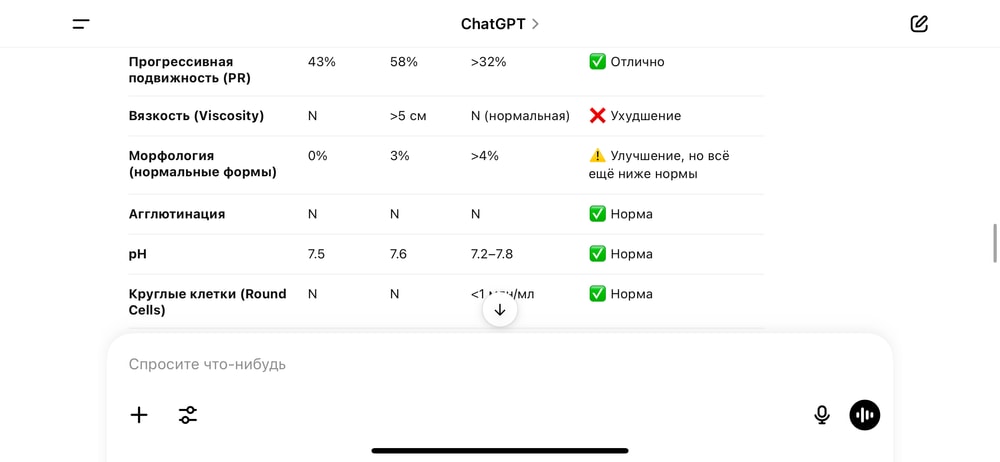Screen dimensions: 1000x462
Task: Click the Вязкость (Viscosity) row label
Action: click(x=197, y=116)
